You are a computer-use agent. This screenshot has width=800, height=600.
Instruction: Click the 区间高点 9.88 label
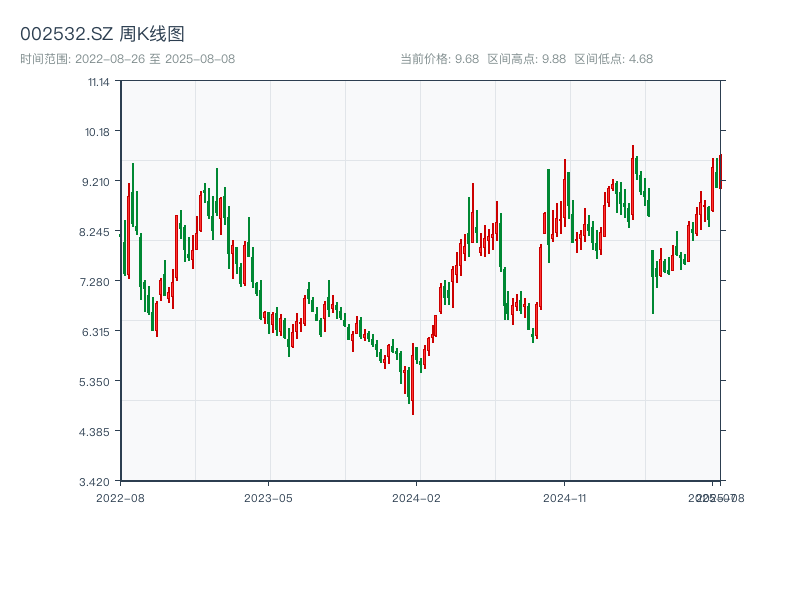(526, 59)
